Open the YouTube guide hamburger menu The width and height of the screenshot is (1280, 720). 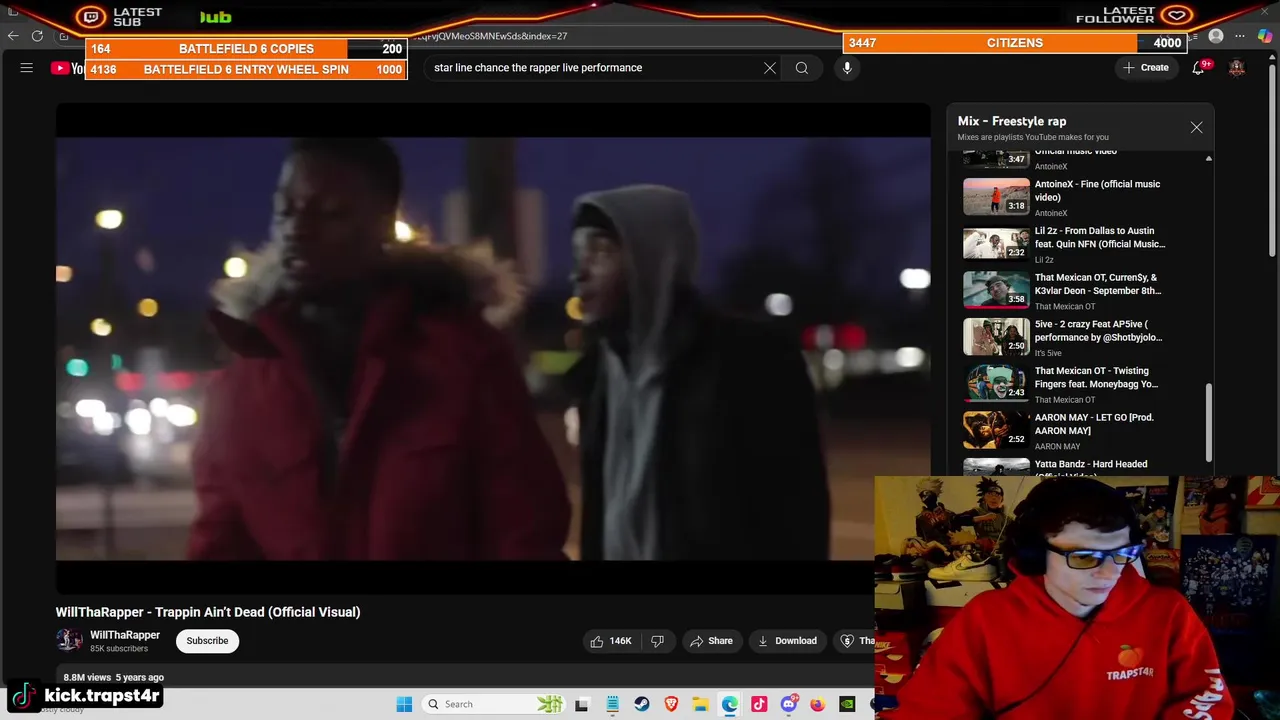[x=27, y=68]
